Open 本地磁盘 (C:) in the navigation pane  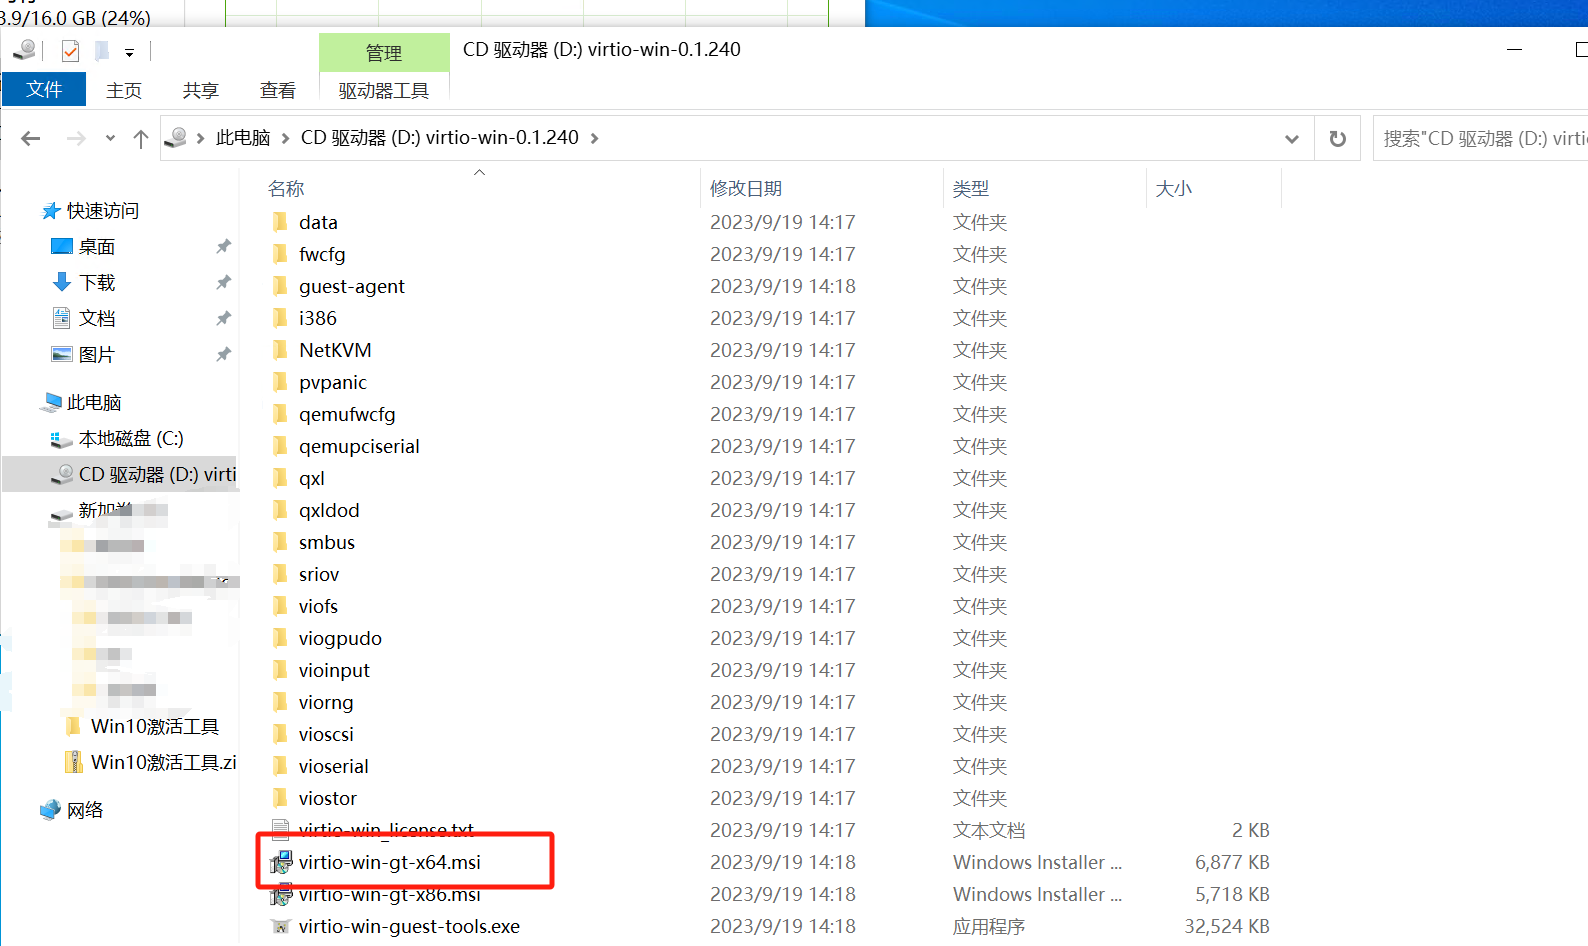131,439
